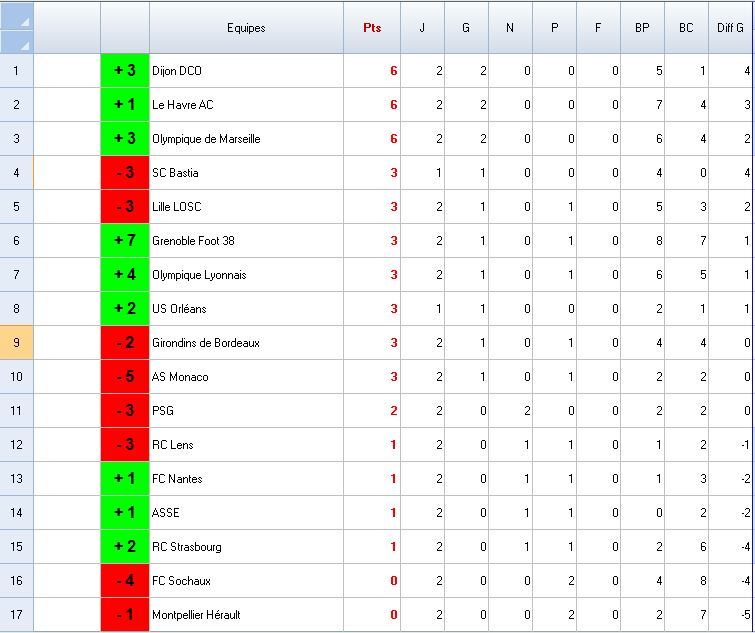The width and height of the screenshot is (755, 633).
Task: Click the Montpellier Hérault team name
Action: click(197, 615)
